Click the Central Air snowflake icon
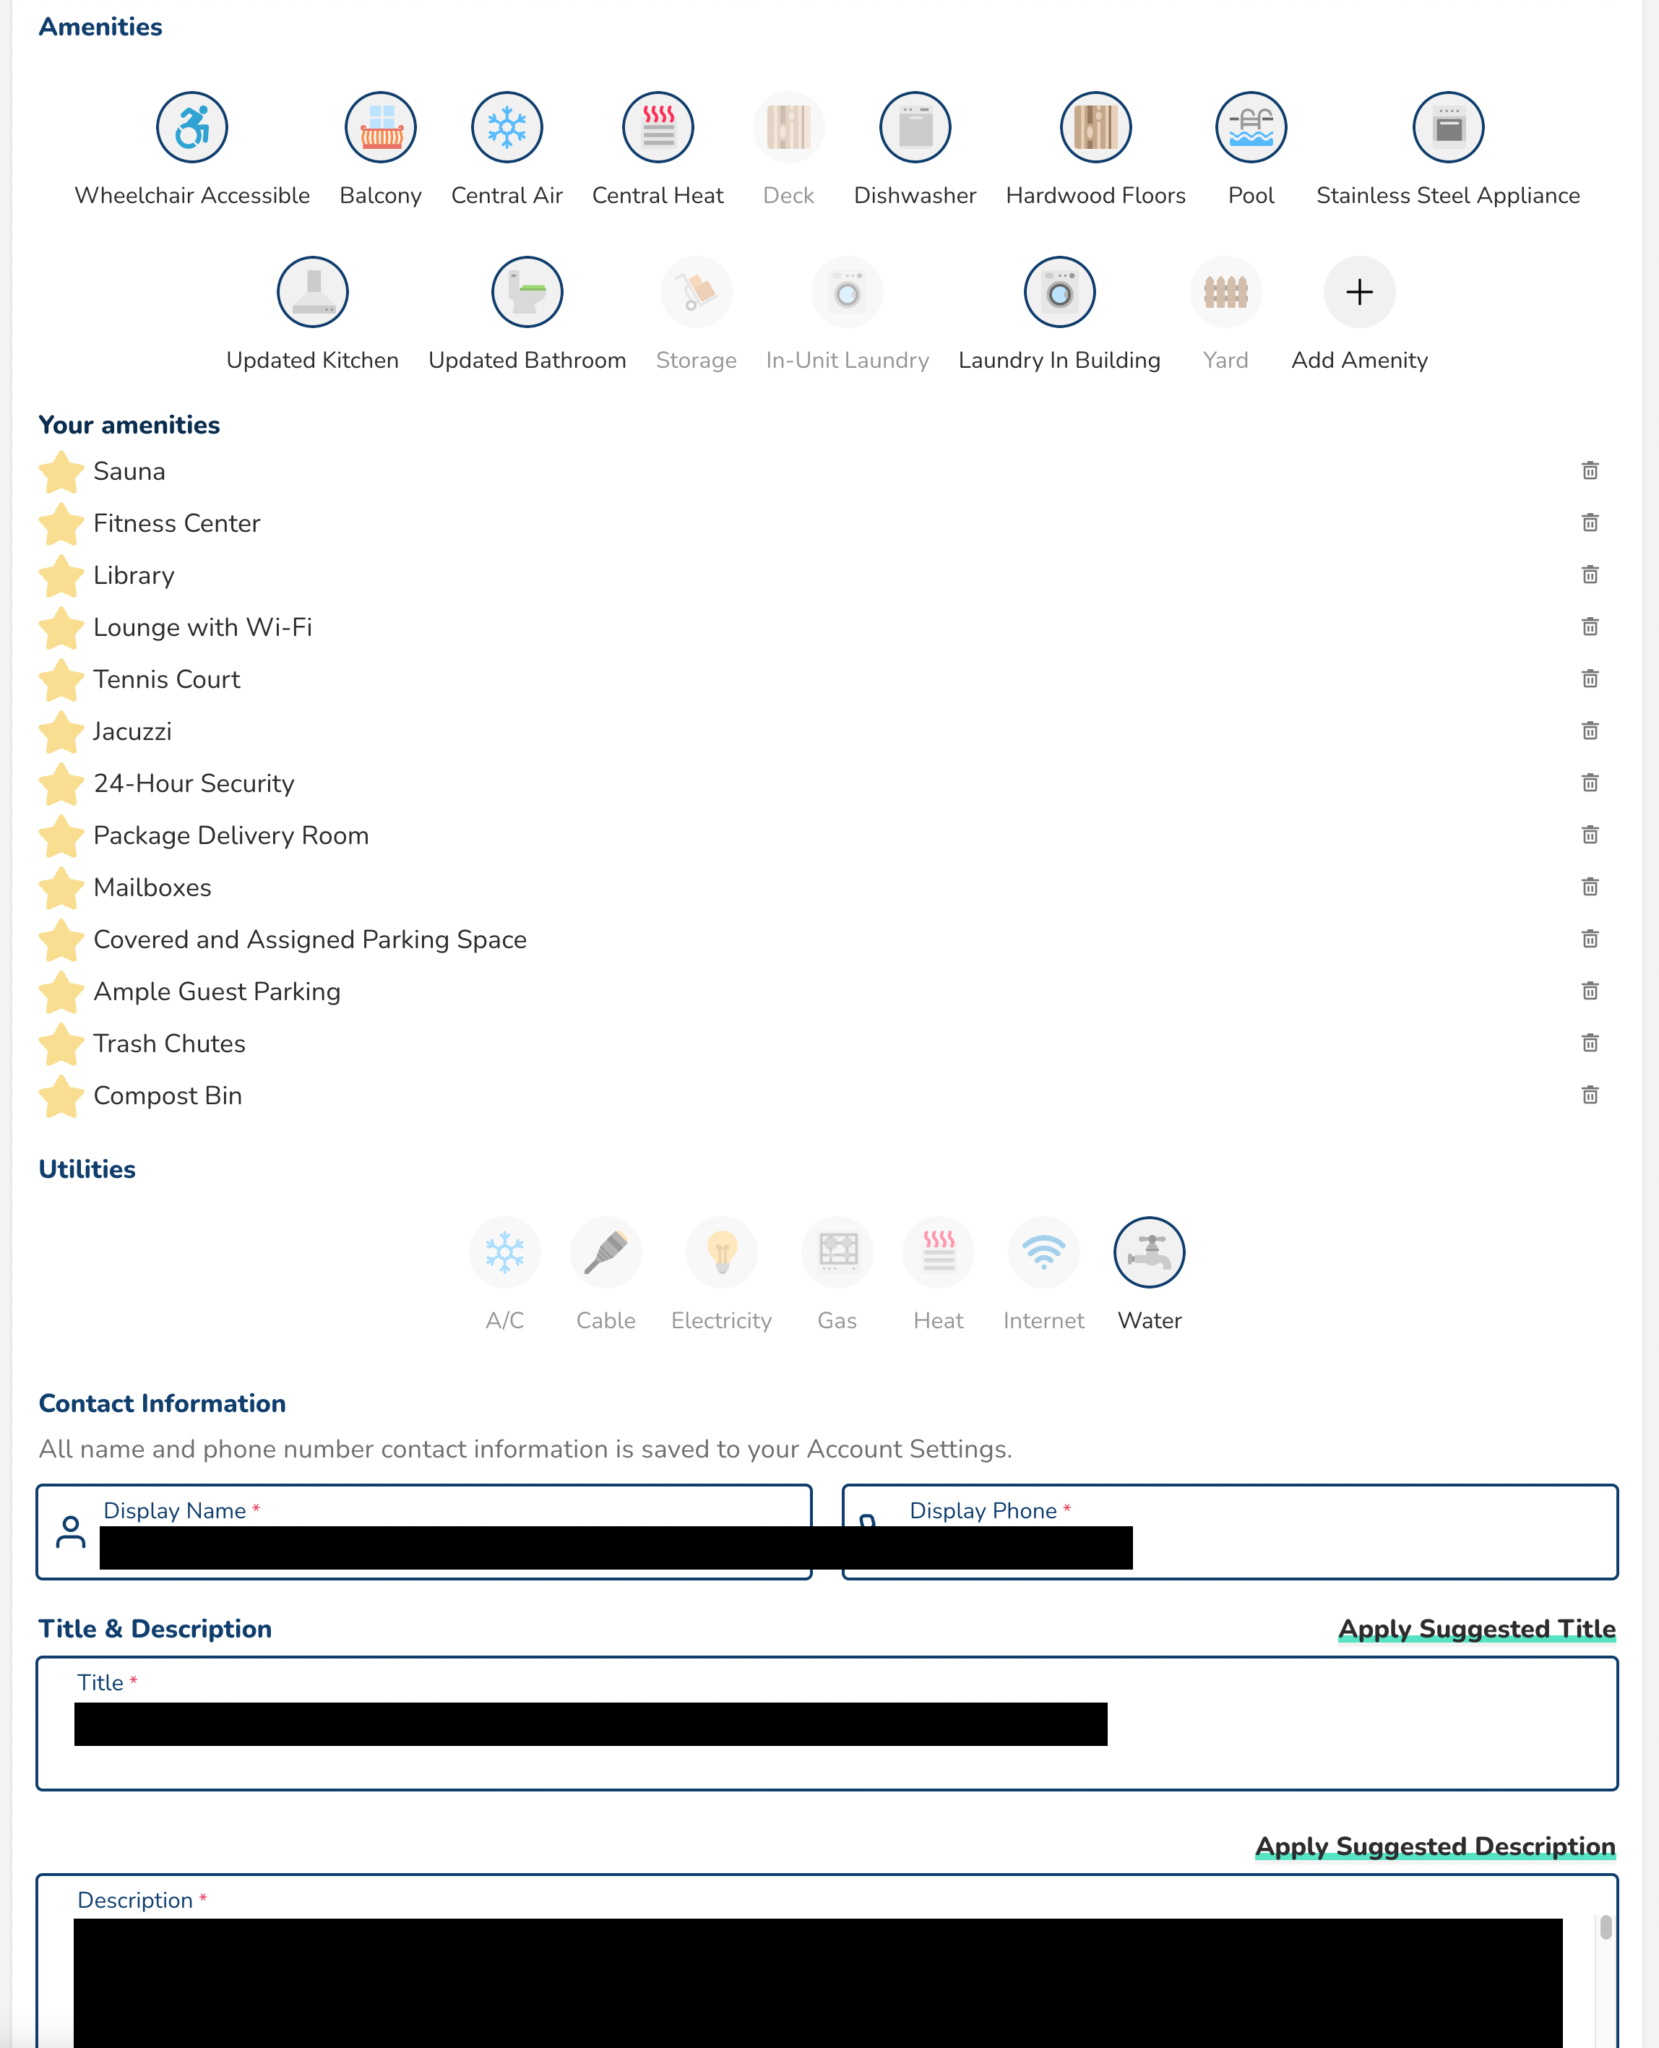This screenshot has width=1659, height=2048. tap(507, 127)
